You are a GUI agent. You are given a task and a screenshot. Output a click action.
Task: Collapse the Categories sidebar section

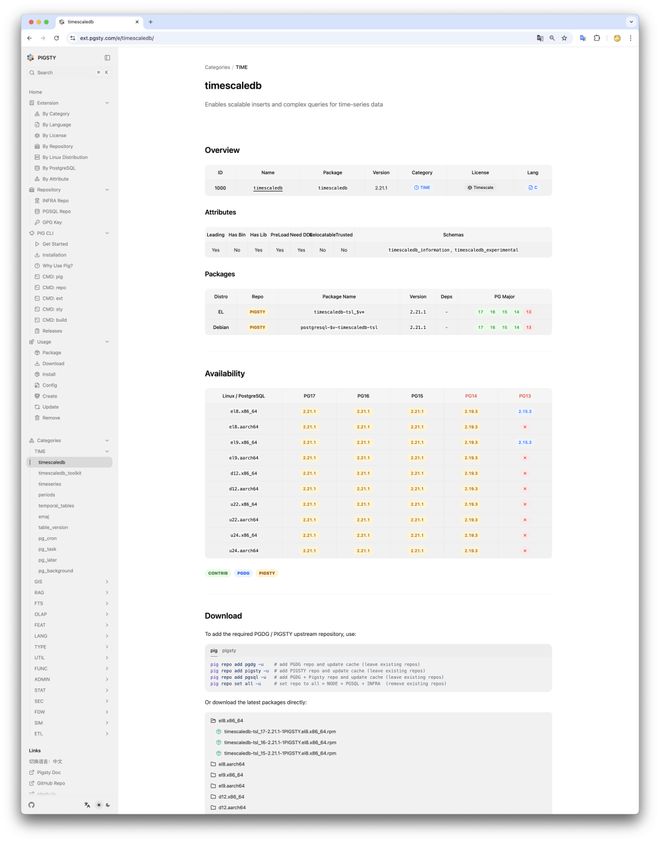click(107, 440)
